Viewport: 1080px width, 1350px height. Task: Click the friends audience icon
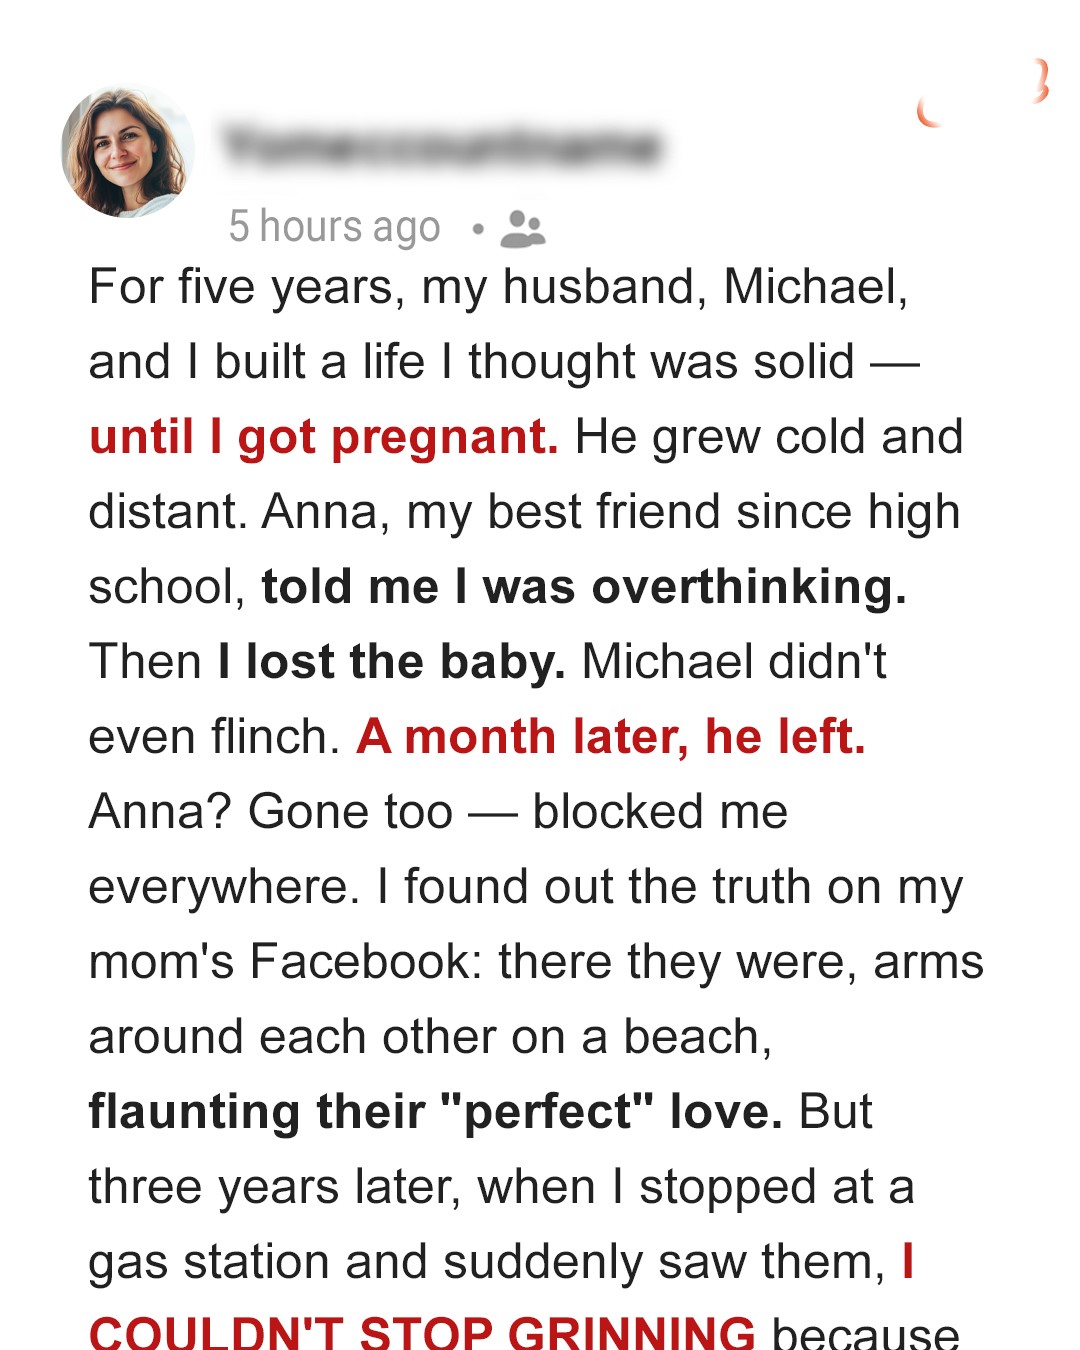[522, 229]
